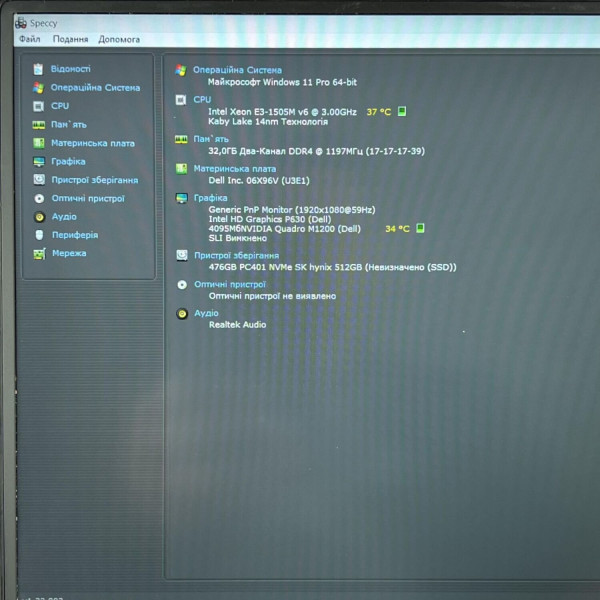The width and height of the screenshot is (600, 600).
Task: Click disc icon beside Оптичні пристрої summary heading
Action: pyautogui.click(x=182, y=284)
